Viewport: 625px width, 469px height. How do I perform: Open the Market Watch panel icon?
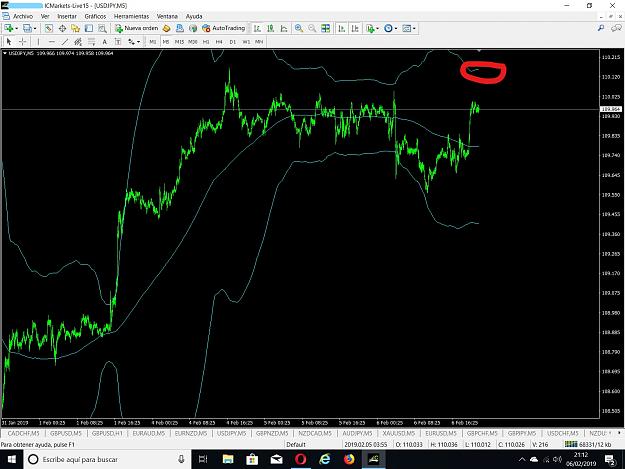tap(49, 28)
